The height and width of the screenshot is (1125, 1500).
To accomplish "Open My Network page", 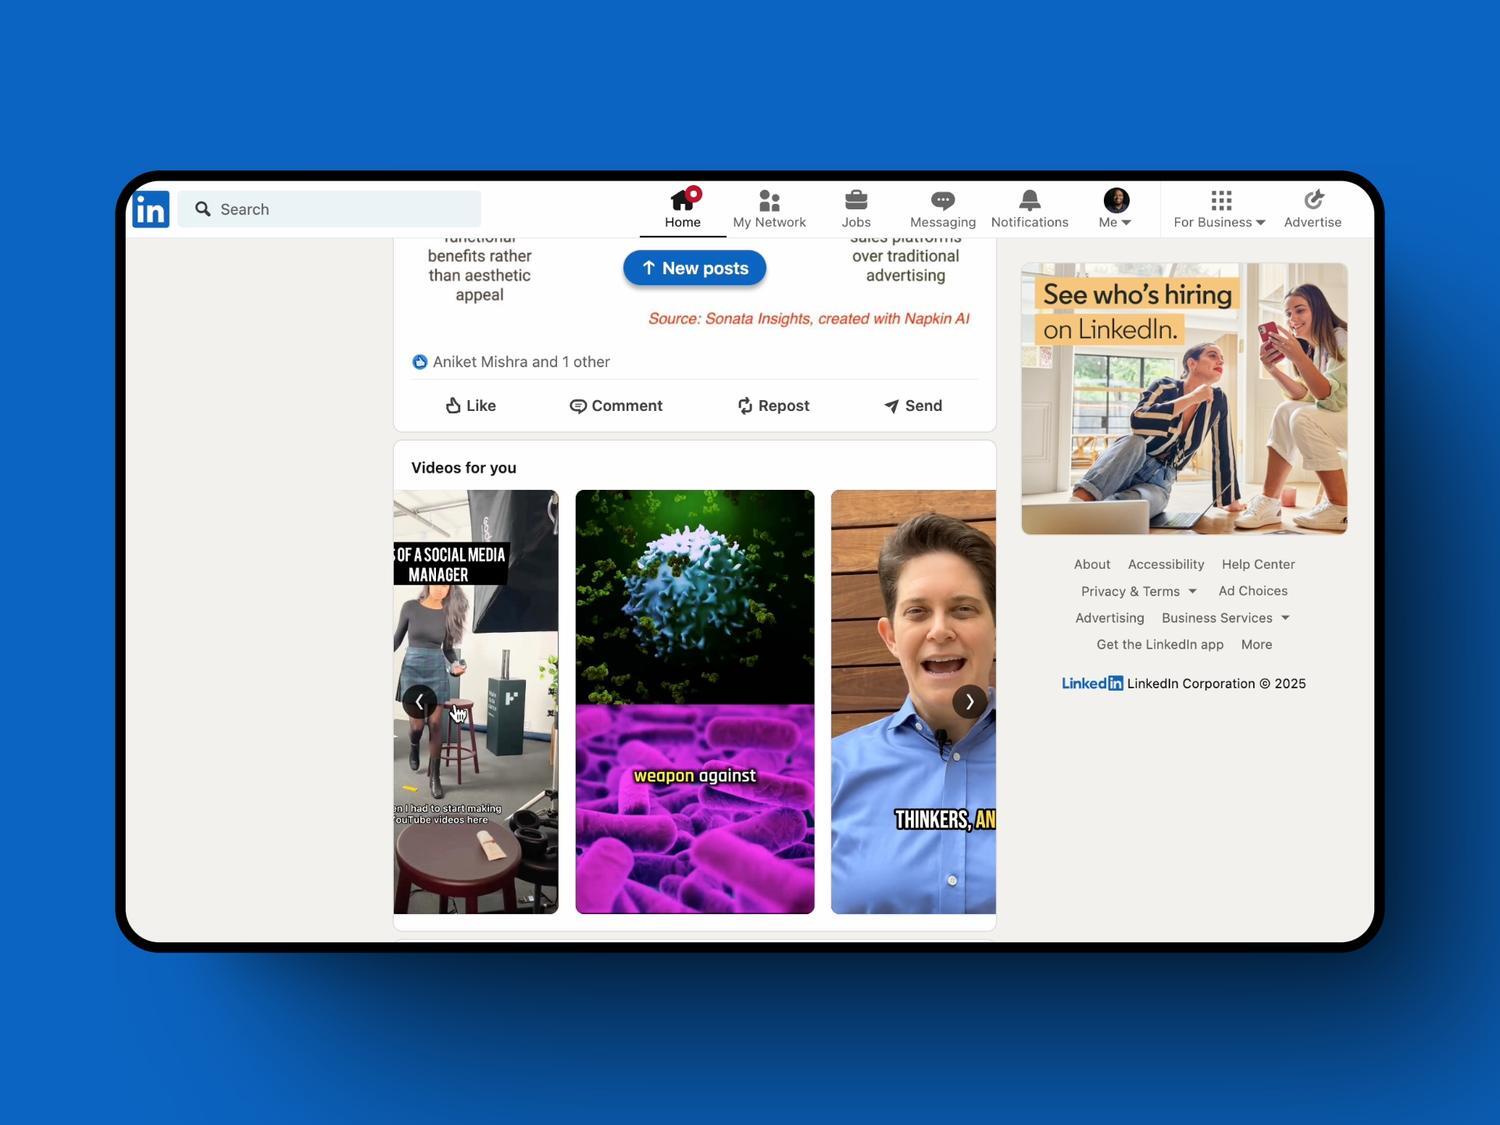I will (x=769, y=209).
